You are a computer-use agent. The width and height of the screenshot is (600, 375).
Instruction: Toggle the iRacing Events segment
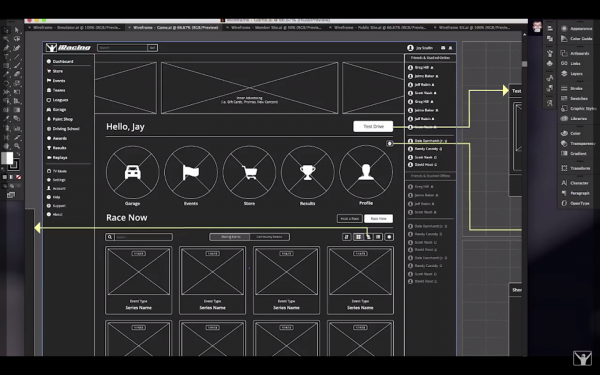pyautogui.click(x=230, y=237)
